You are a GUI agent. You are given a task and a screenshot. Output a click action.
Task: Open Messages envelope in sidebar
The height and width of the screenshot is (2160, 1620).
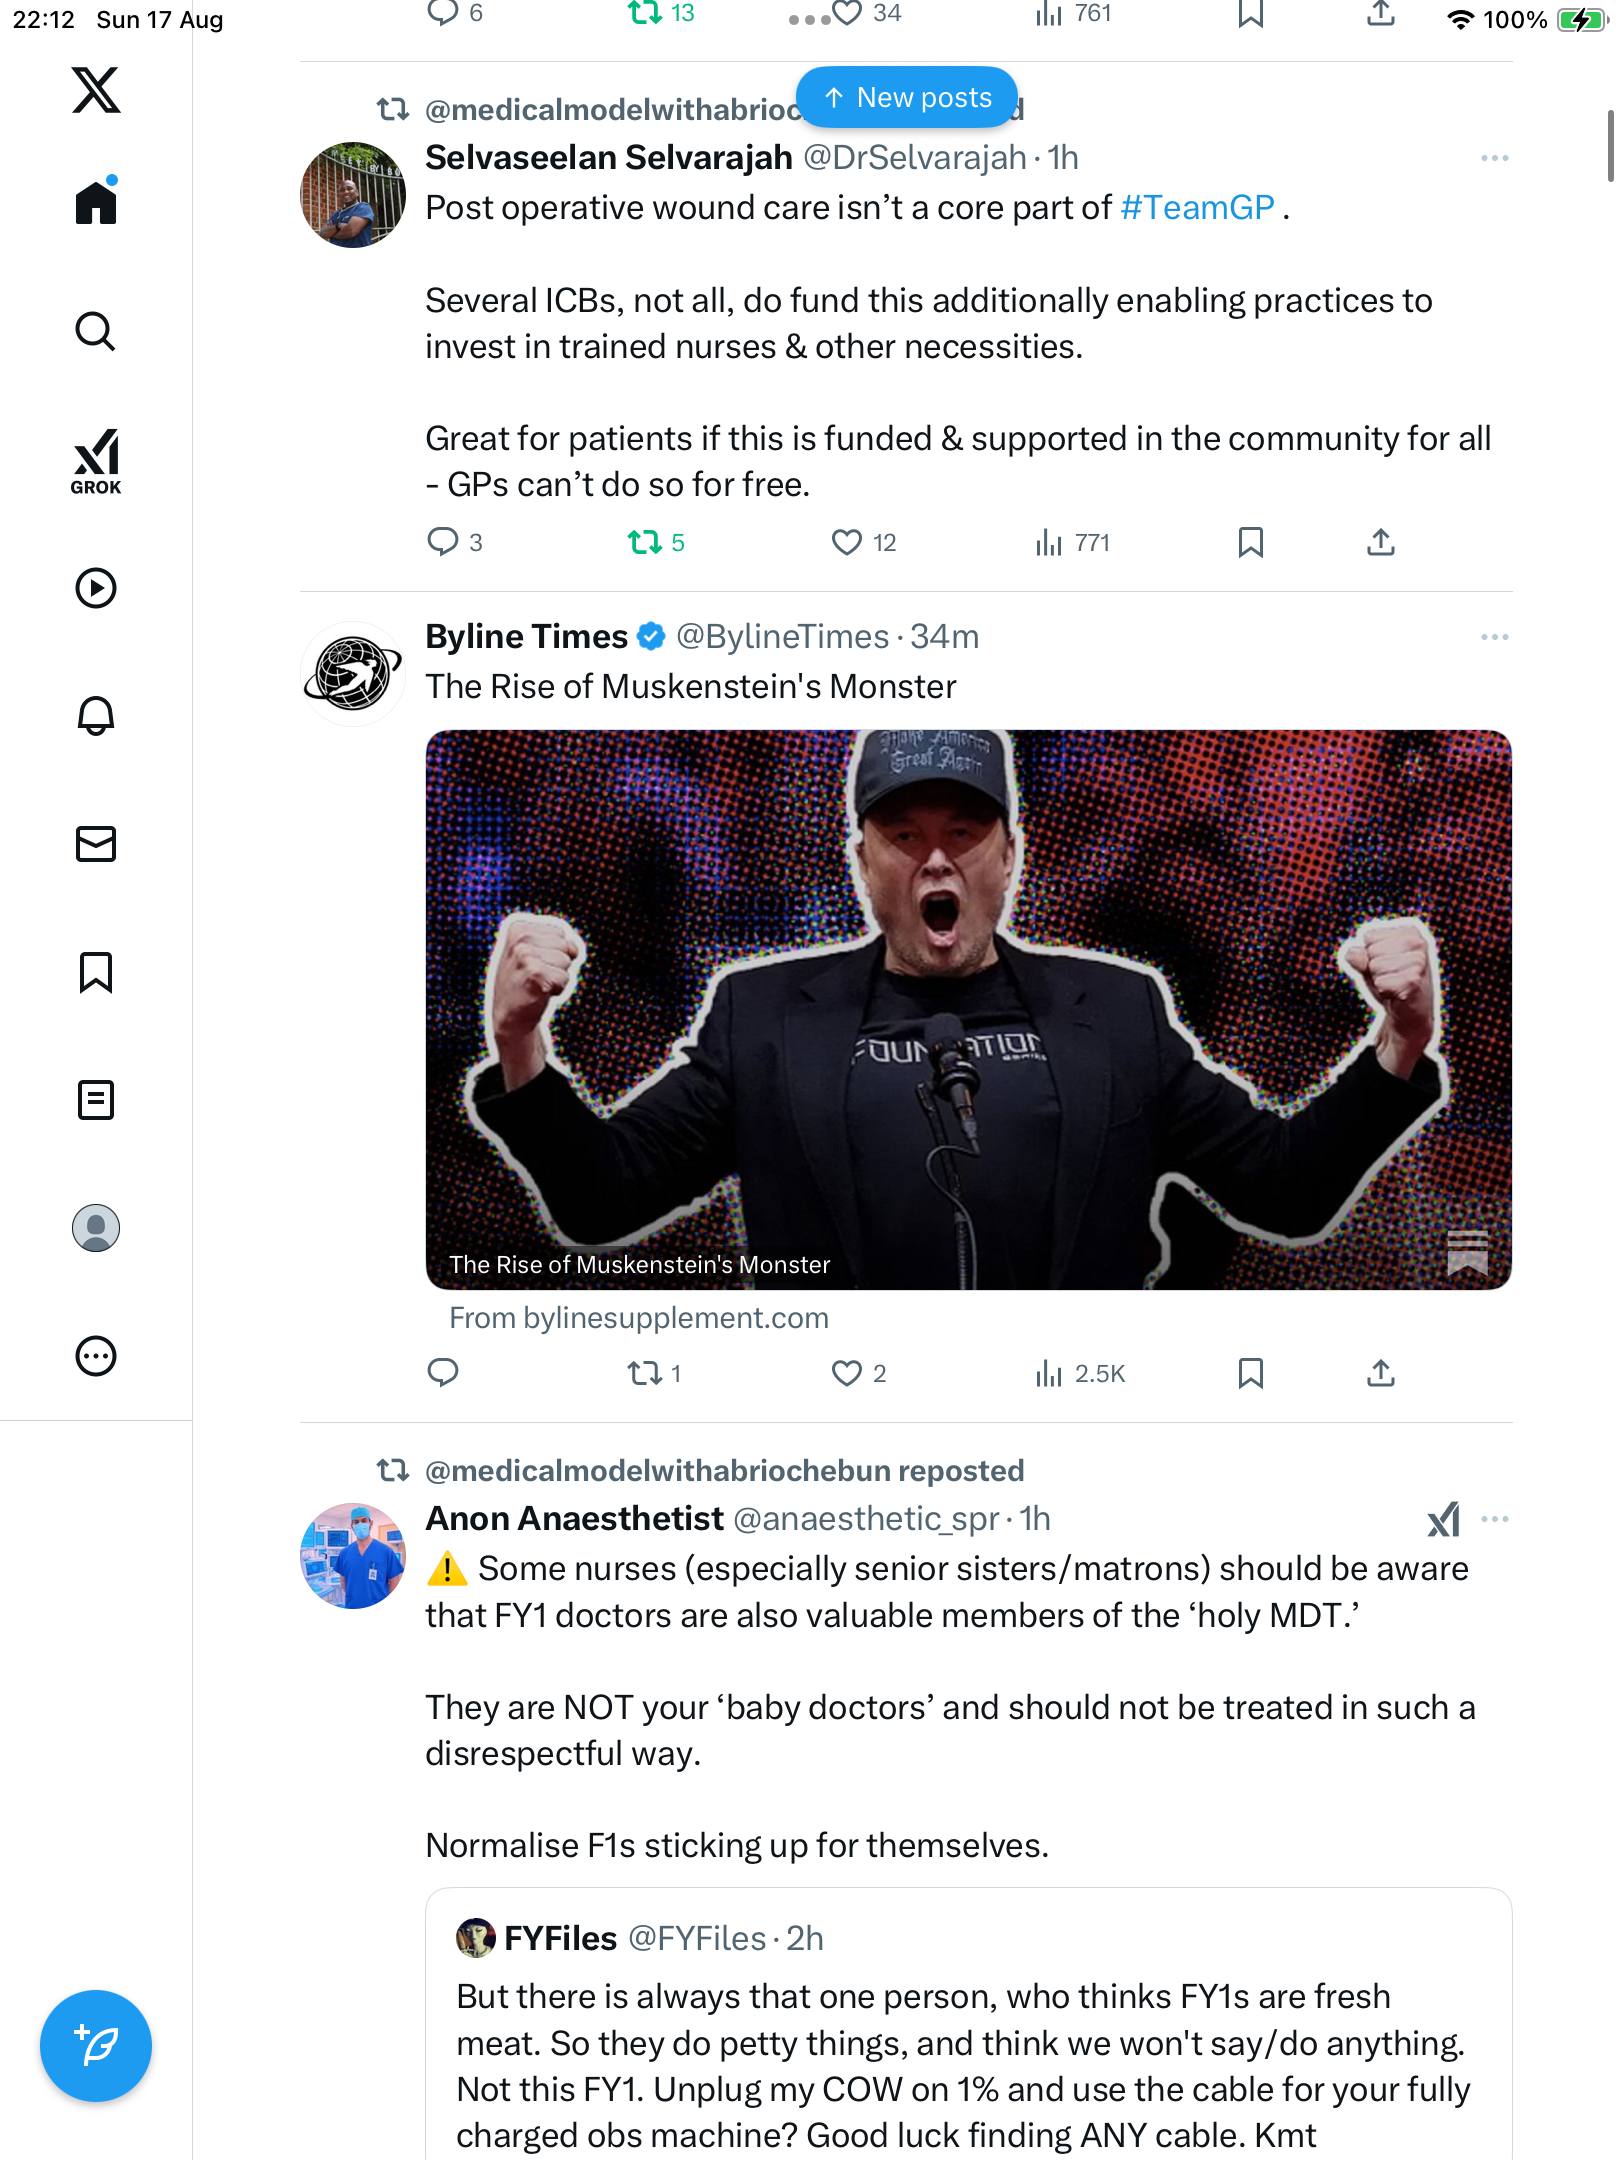tap(96, 844)
